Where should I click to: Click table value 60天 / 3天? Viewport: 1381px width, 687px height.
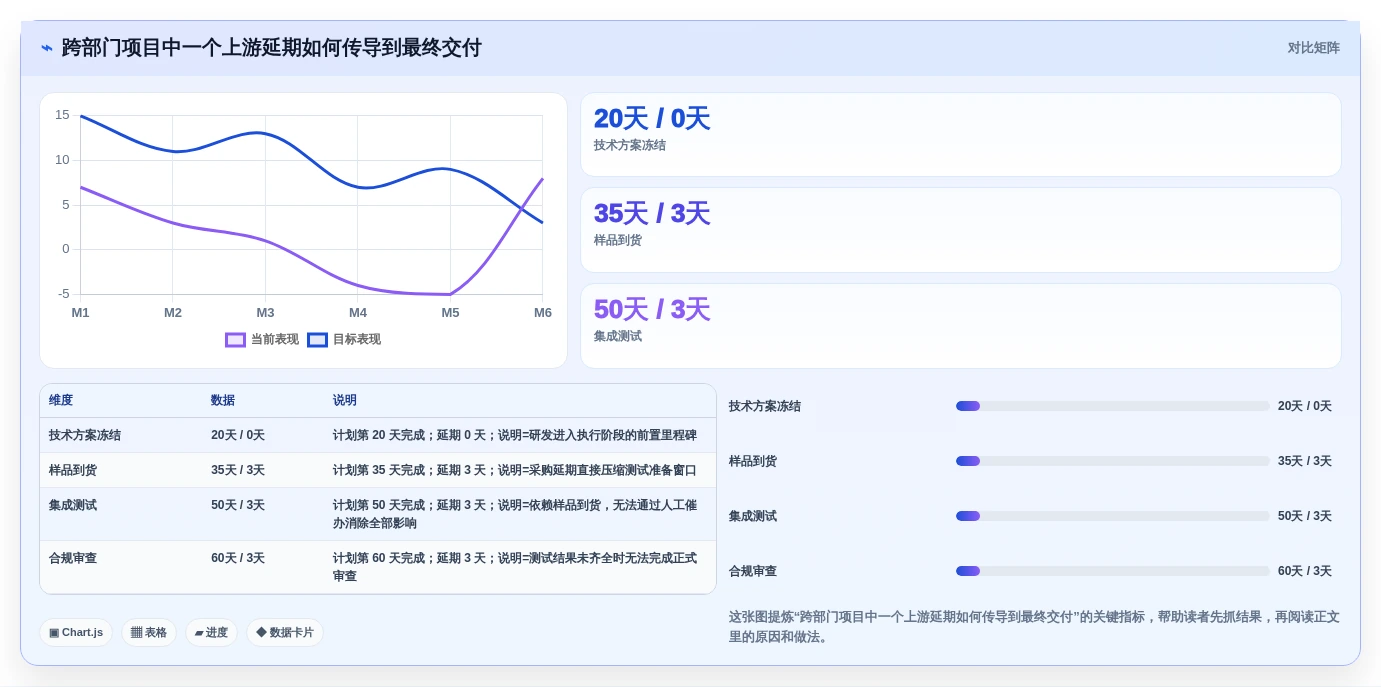pyautogui.click(x=238, y=559)
